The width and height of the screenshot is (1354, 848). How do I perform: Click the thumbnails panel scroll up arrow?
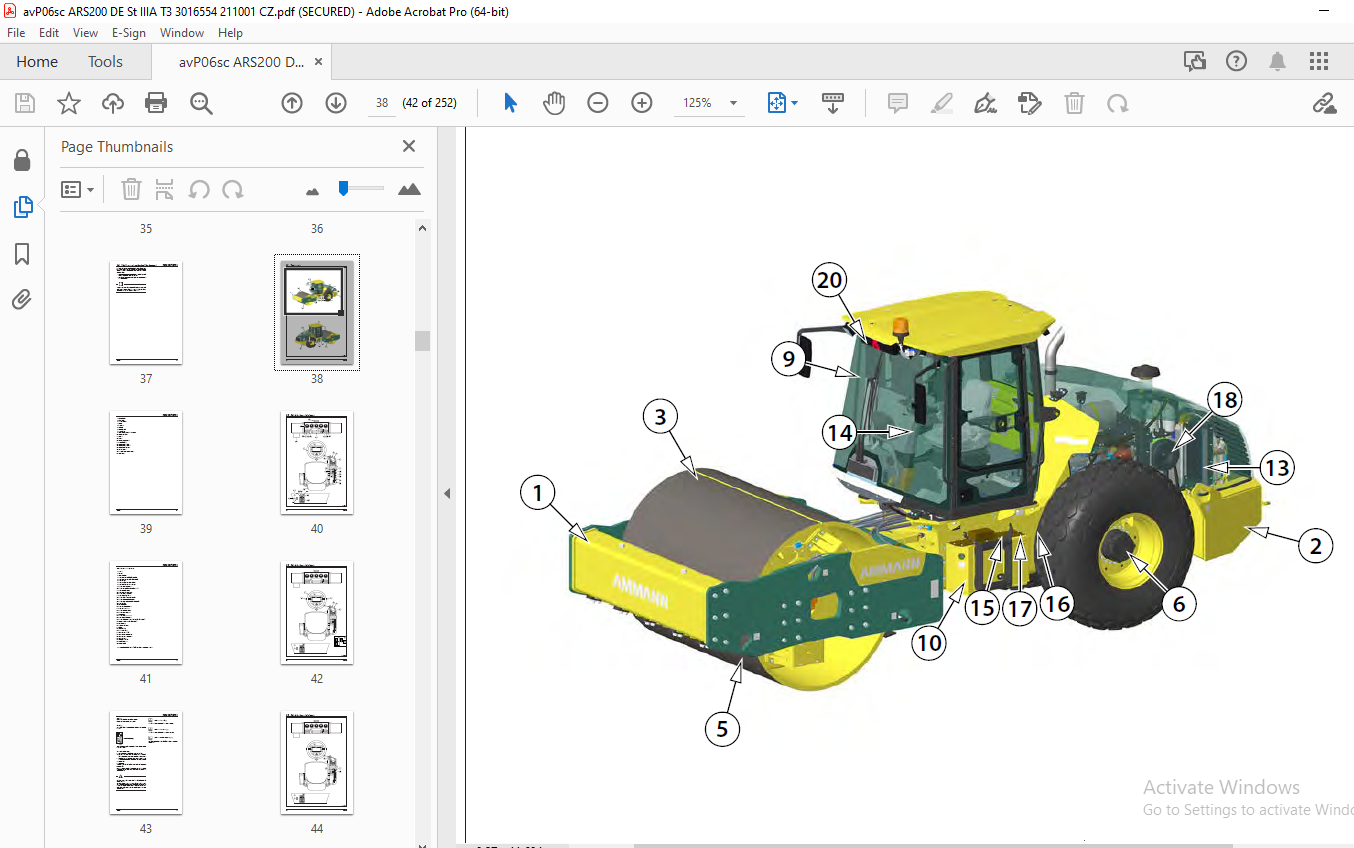423,229
